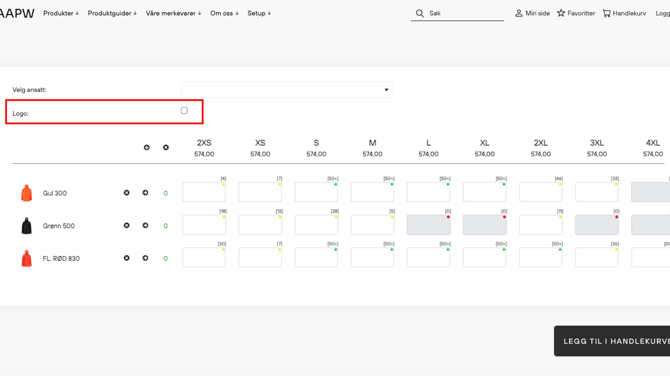Viewport: 670px width, 376px height.
Task: Open the Velg ansatt dropdown
Action: point(287,90)
